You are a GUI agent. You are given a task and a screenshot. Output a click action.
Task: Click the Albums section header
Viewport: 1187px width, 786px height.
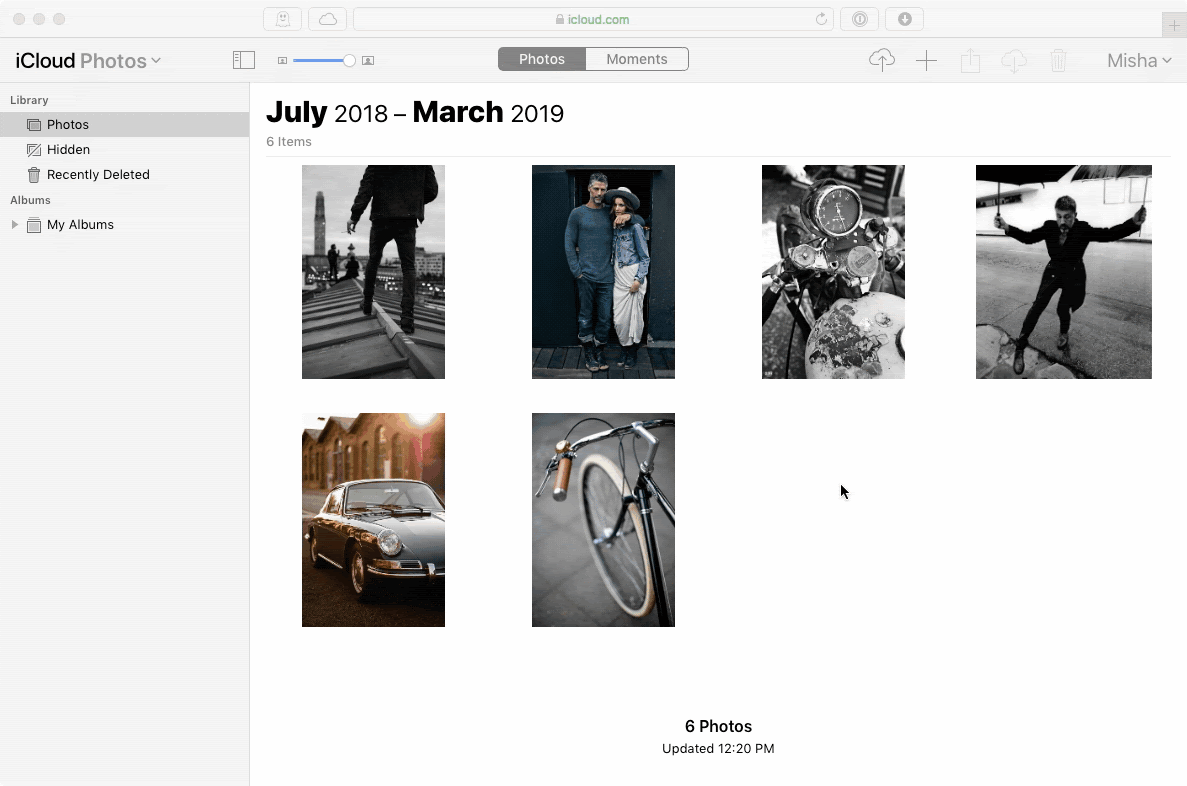pos(30,200)
